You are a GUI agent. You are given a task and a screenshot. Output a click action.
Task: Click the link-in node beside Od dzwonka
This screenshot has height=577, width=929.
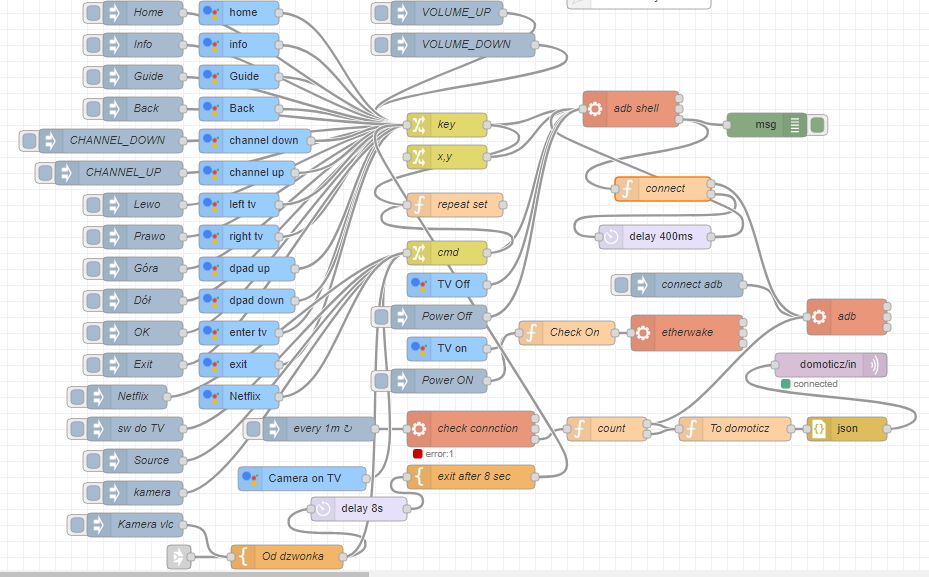(x=179, y=557)
